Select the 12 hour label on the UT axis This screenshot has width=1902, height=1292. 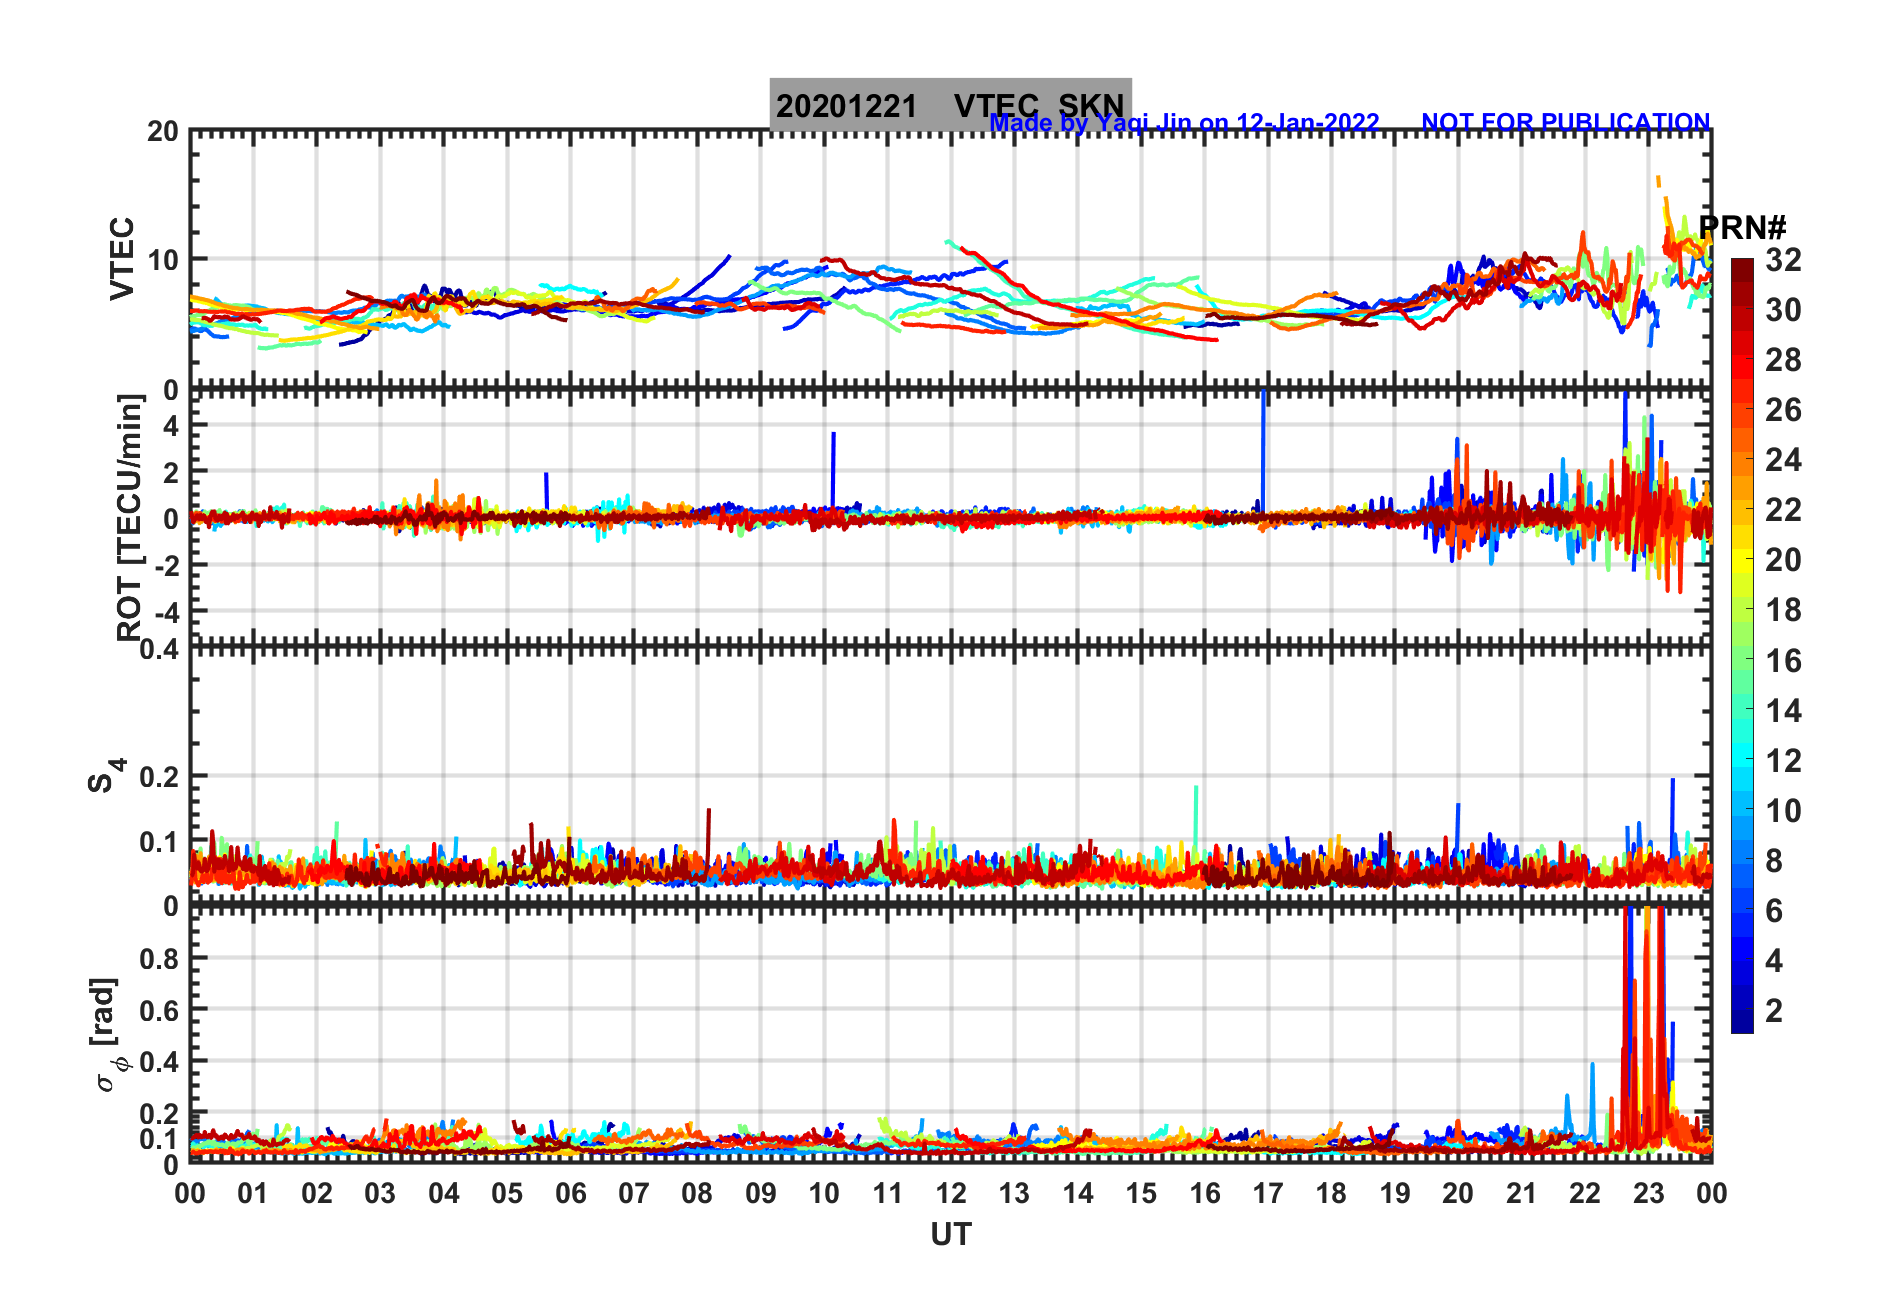951,1193
